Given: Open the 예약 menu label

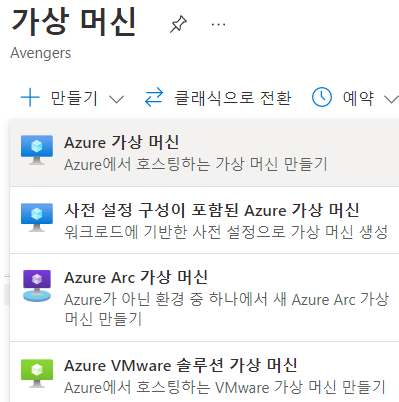Looking at the screenshot, I should (x=358, y=98).
